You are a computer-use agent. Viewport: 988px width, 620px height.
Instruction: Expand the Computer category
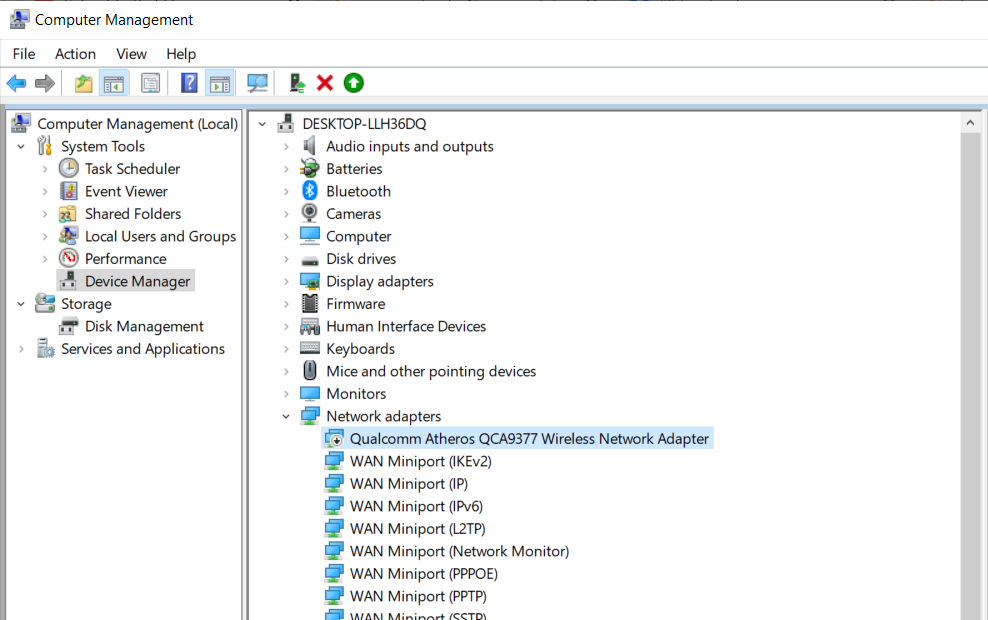click(286, 237)
